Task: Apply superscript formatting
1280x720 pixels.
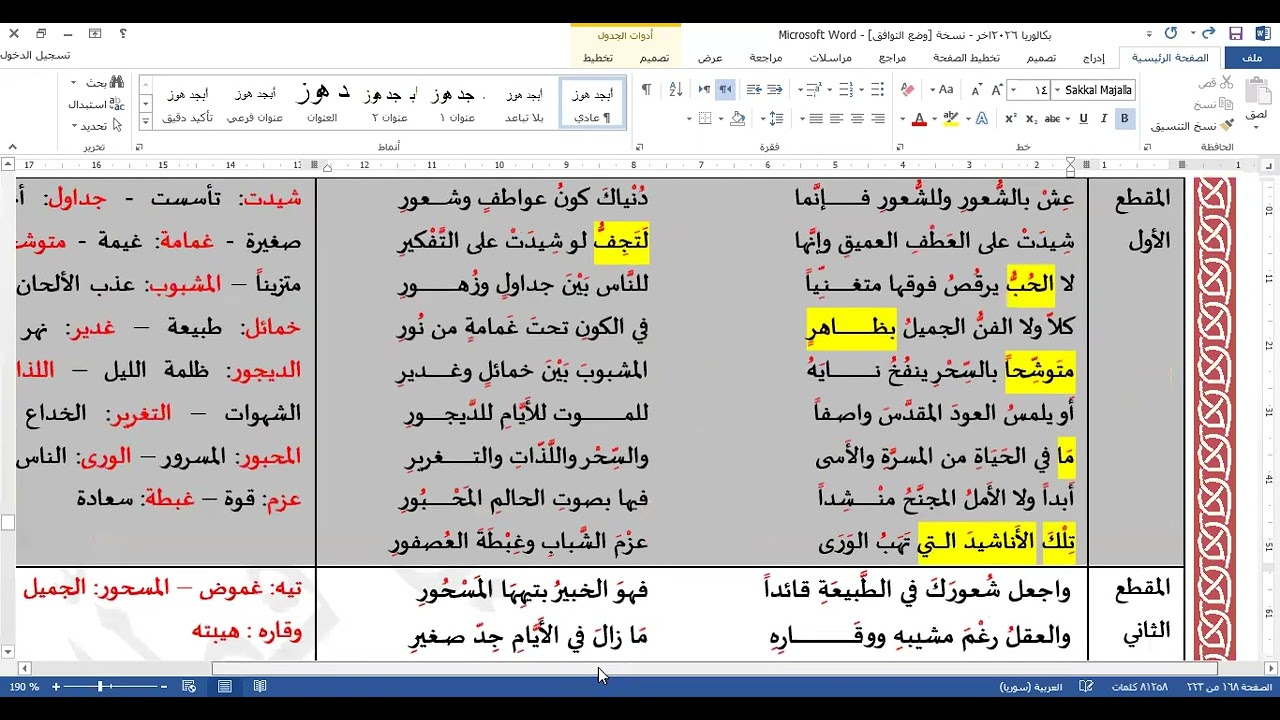Action: (1012, 119)
